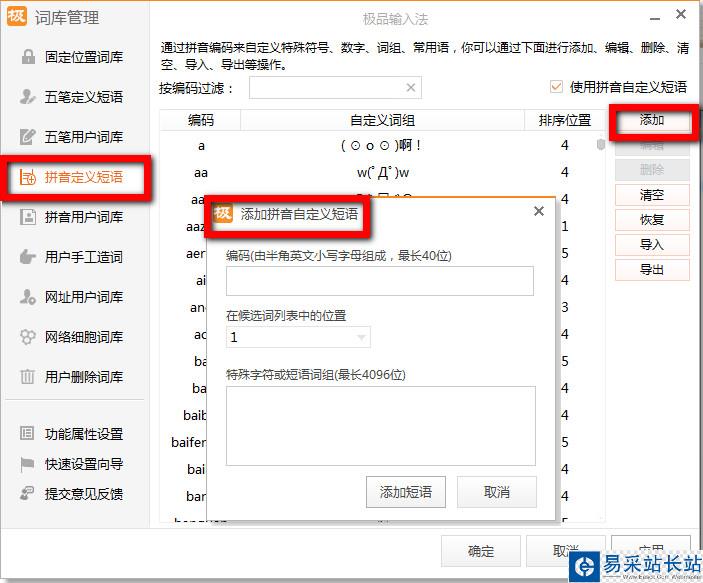
Task: Close the 添加拼音自定义短语 dialog
Action: (539, 211)
